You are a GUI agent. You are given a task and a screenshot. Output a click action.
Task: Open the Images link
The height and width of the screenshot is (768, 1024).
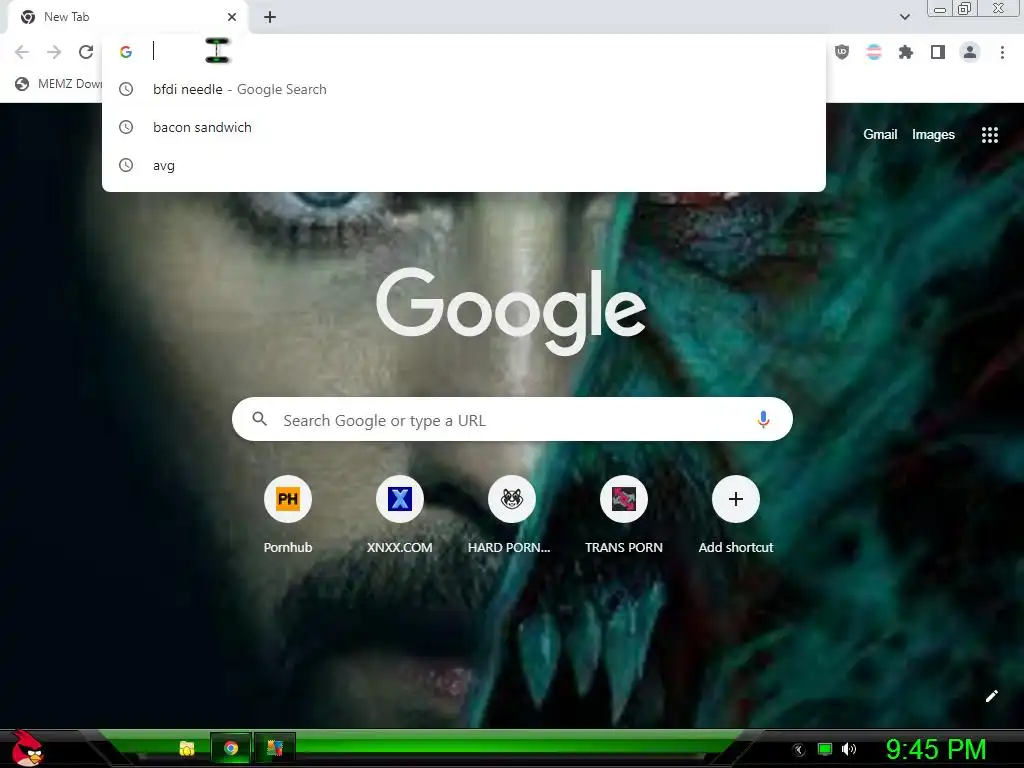coord(933,135)
